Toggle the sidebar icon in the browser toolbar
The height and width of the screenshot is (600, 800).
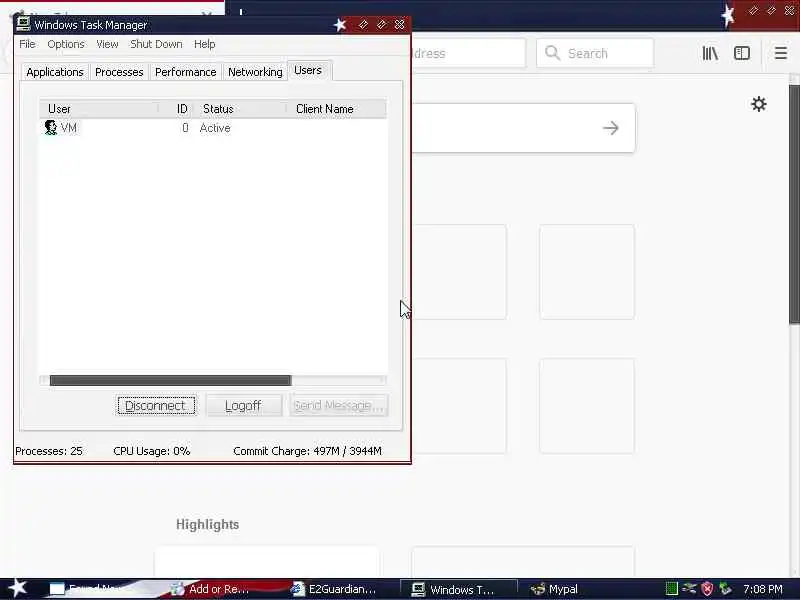click(741, 53)
